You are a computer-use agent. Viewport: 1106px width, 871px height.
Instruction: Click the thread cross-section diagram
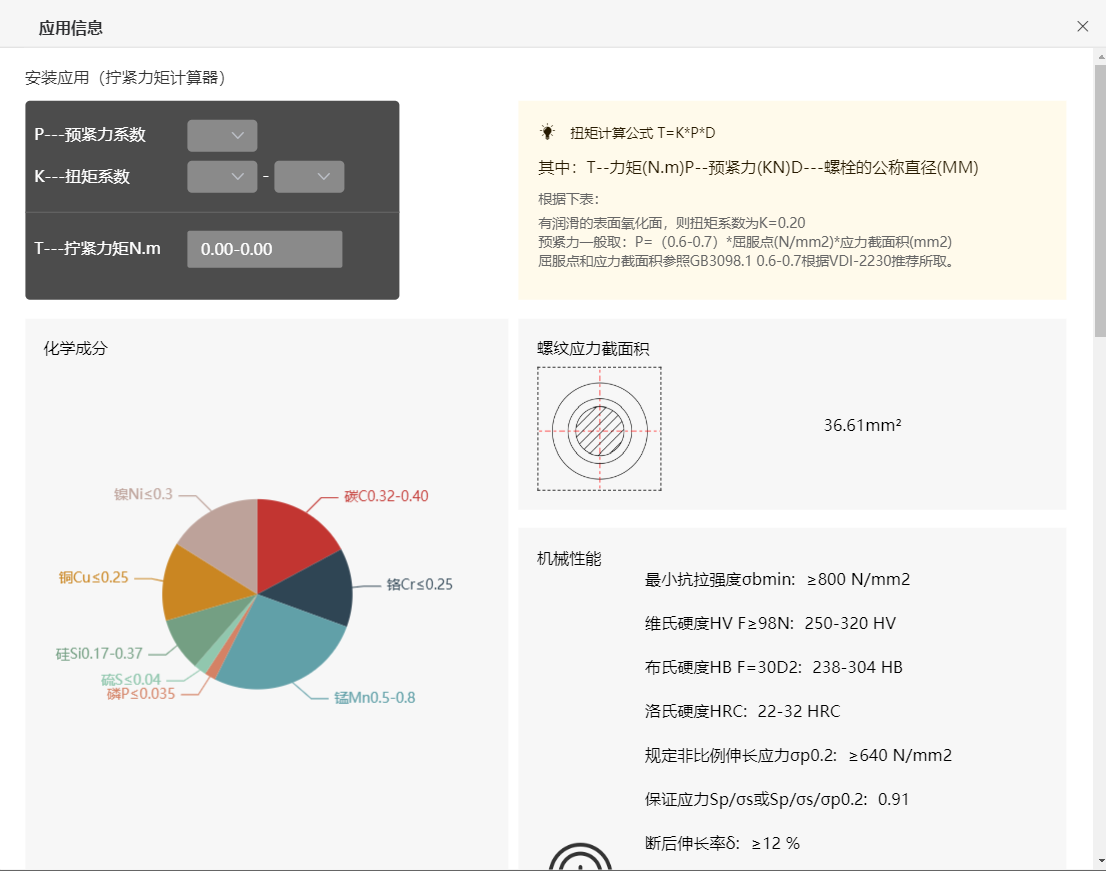click(x=599, y=429)
